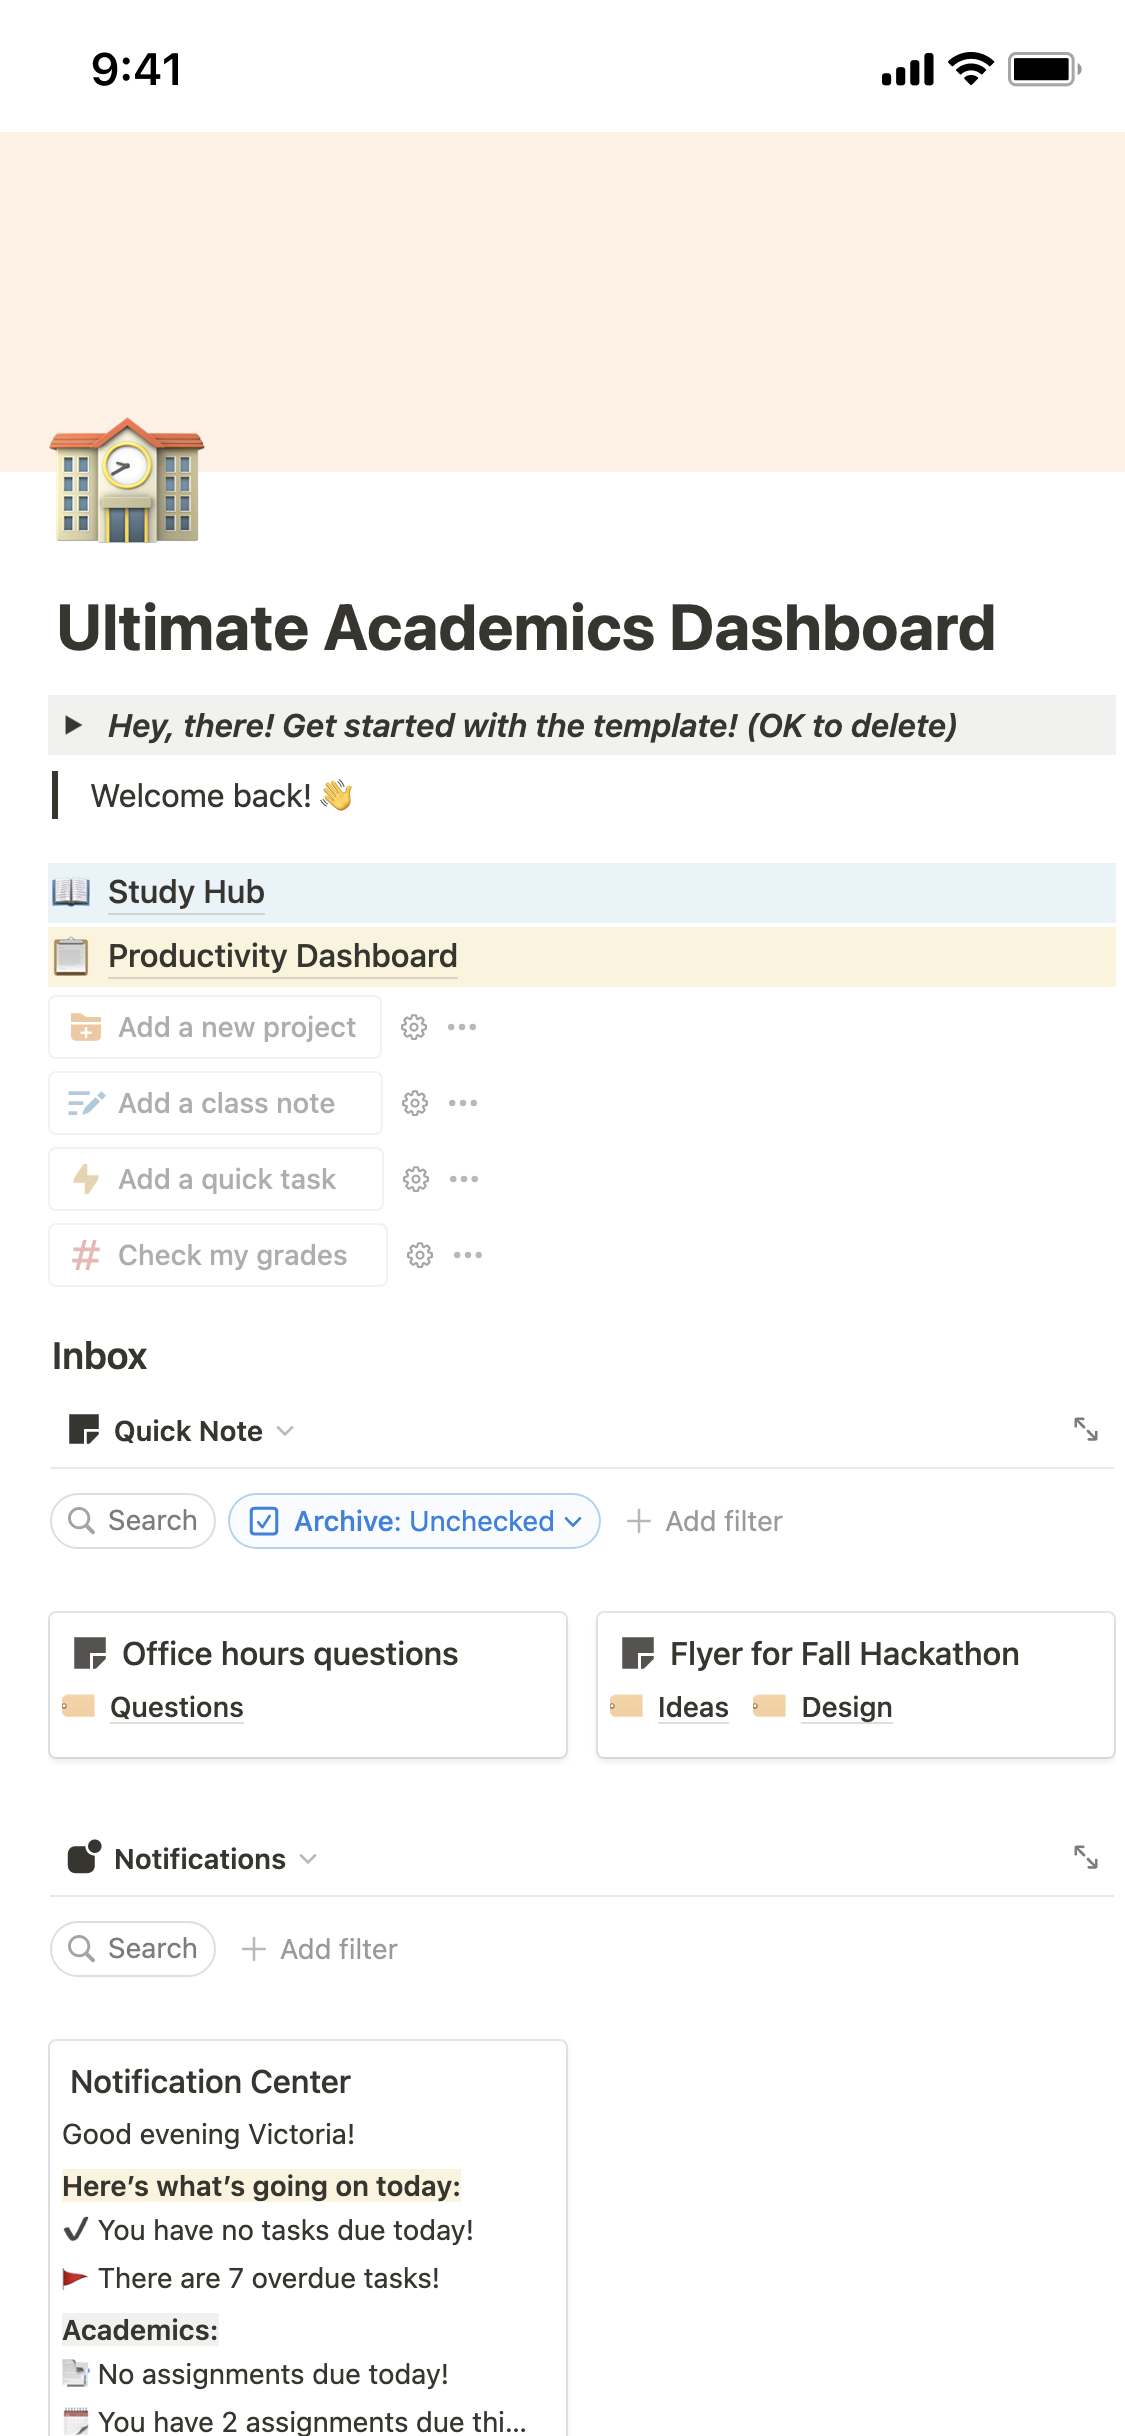Open the Productivity Dashboard page link
This screenshot has height=2436, width=1125.
tap(282, 956)
